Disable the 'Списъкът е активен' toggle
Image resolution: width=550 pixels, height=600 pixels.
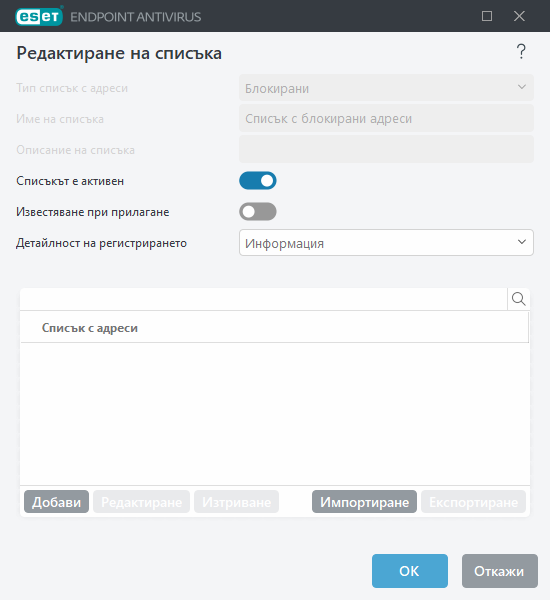click(258, 181)
